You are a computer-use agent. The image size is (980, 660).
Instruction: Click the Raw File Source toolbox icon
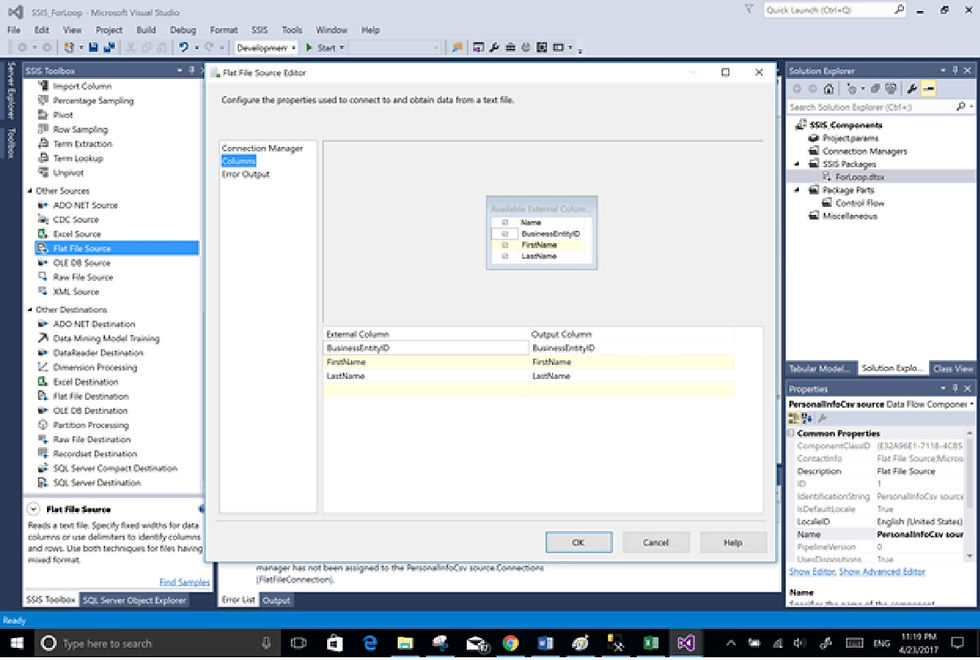[42, 277]
